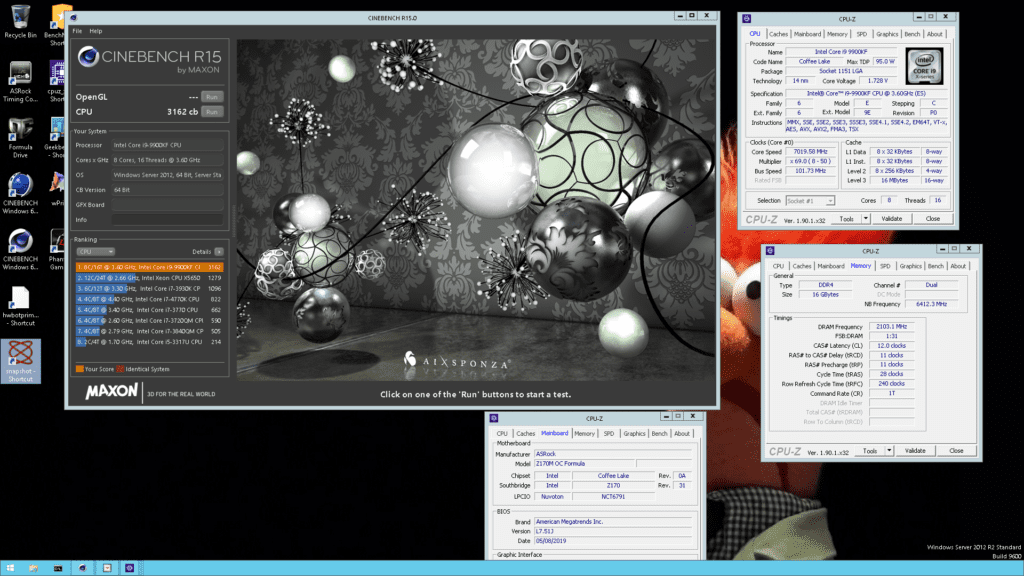Click the Info input field in Cinebench
This screenshot has width=1024, height=576.
(x=167, y=220)
